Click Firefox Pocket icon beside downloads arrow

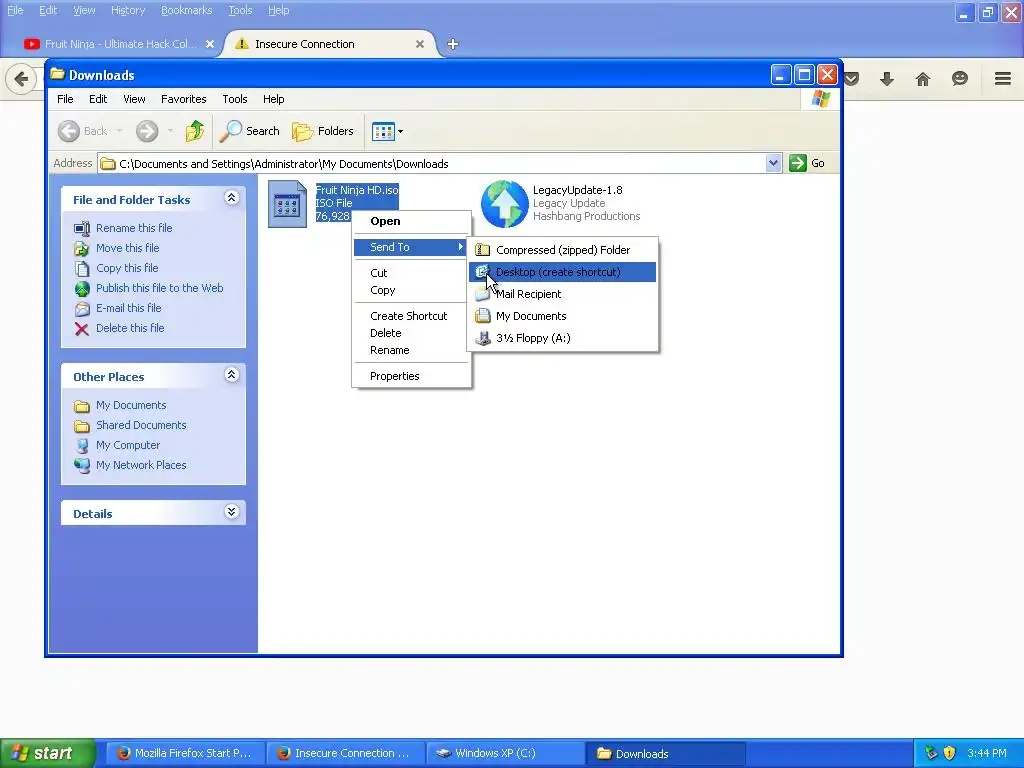(852, 80)
